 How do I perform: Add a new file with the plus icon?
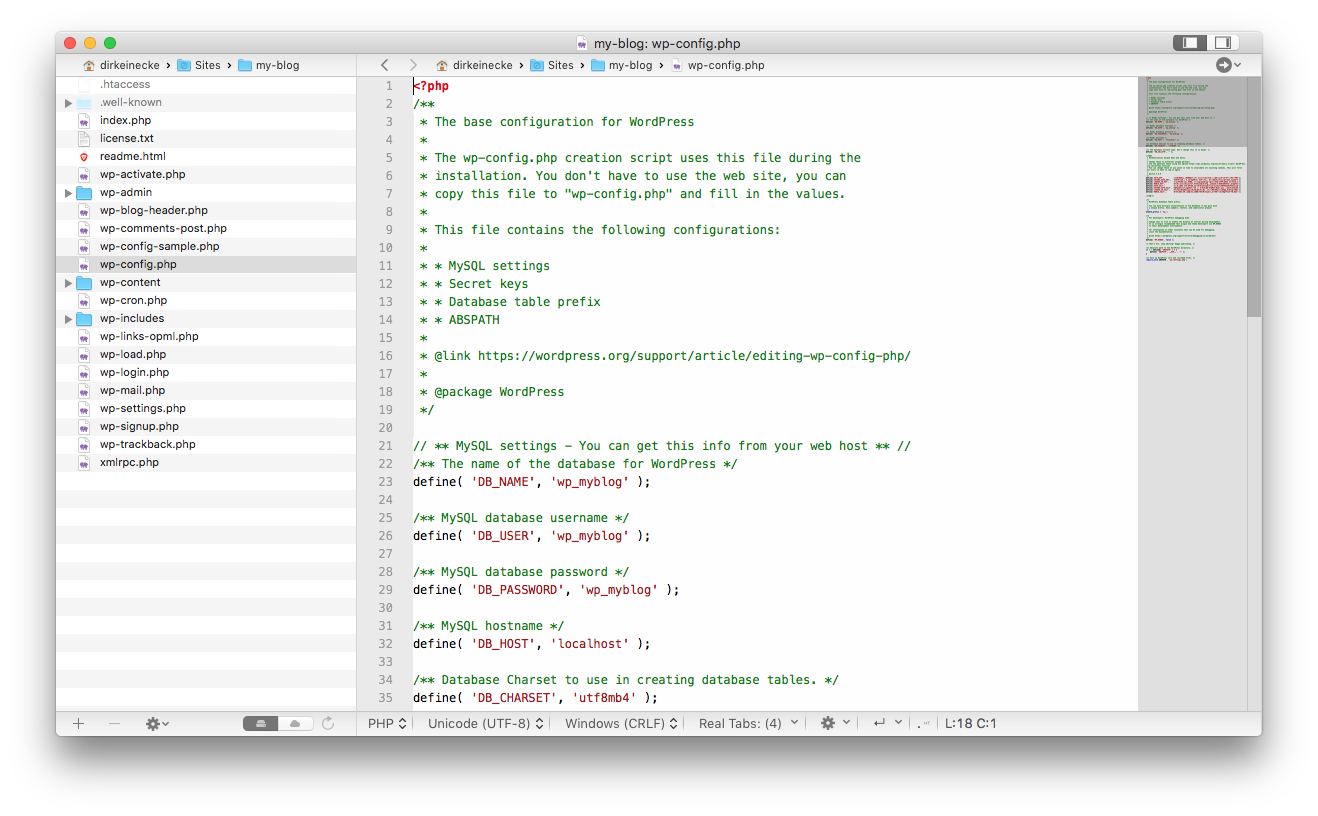click(78, 723)
